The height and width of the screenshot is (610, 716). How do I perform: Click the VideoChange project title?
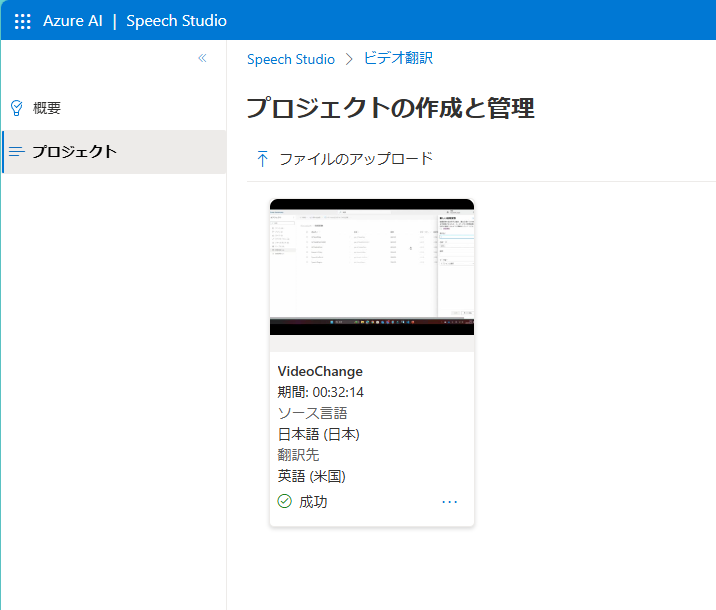pos(320,371)
